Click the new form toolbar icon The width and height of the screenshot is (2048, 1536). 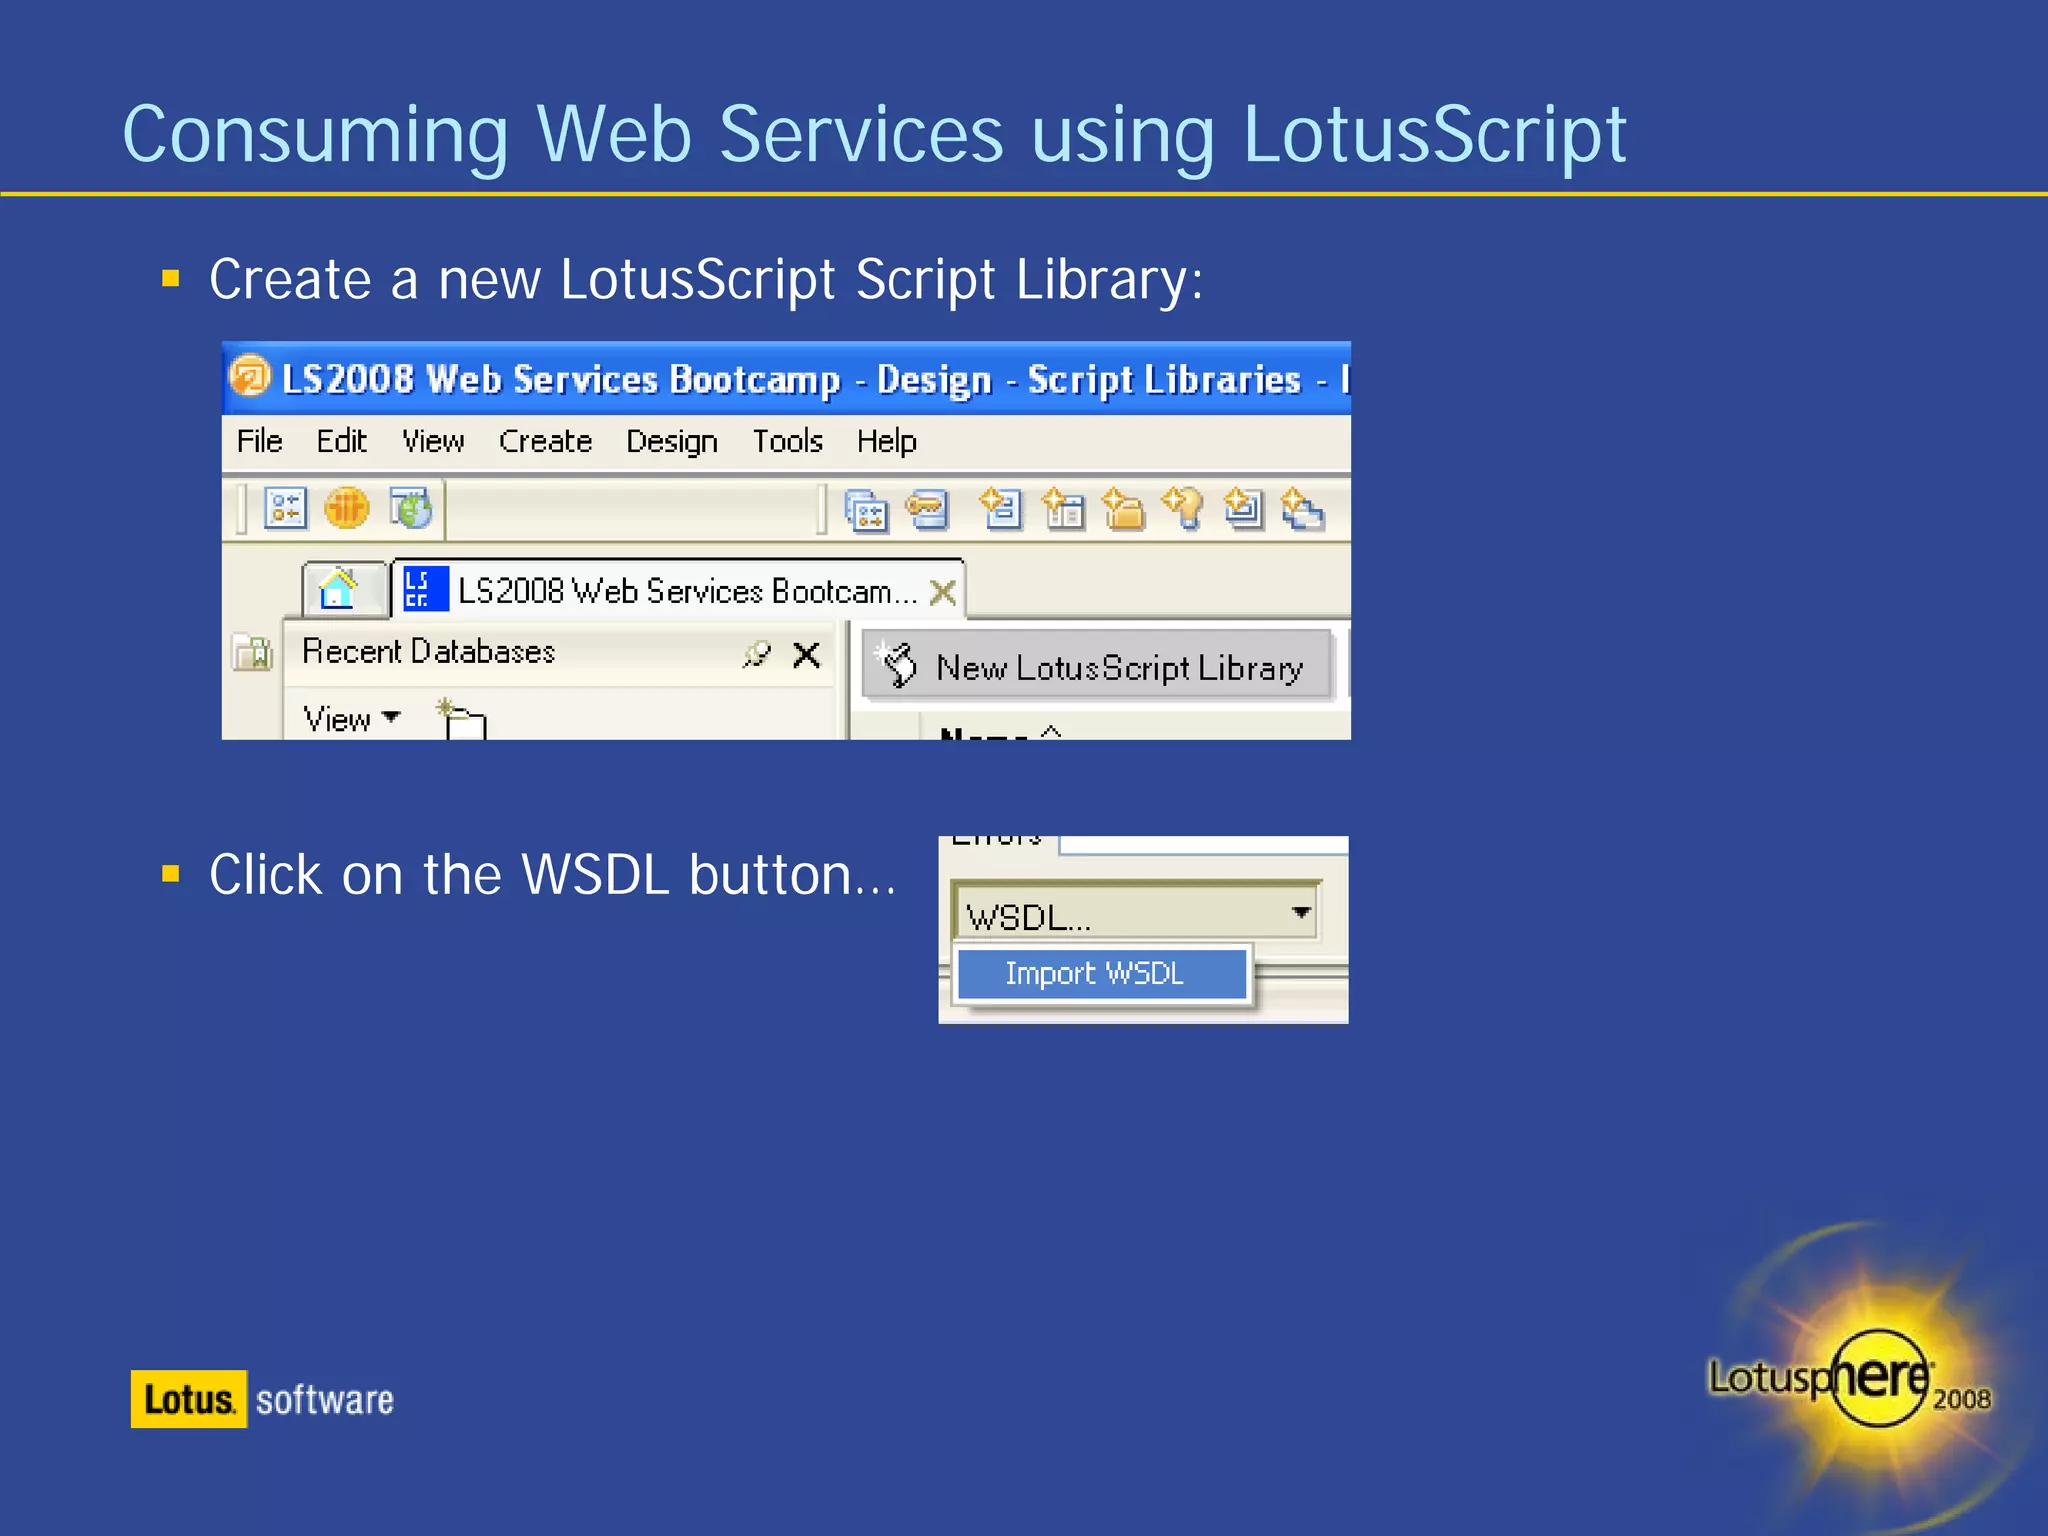click(x=1001, y=508)
